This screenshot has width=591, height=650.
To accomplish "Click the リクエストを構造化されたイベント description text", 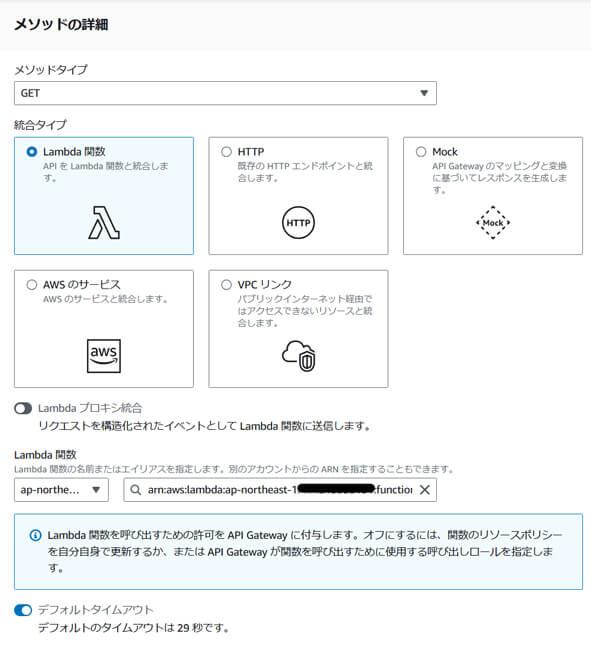I will tap(204, 426).
